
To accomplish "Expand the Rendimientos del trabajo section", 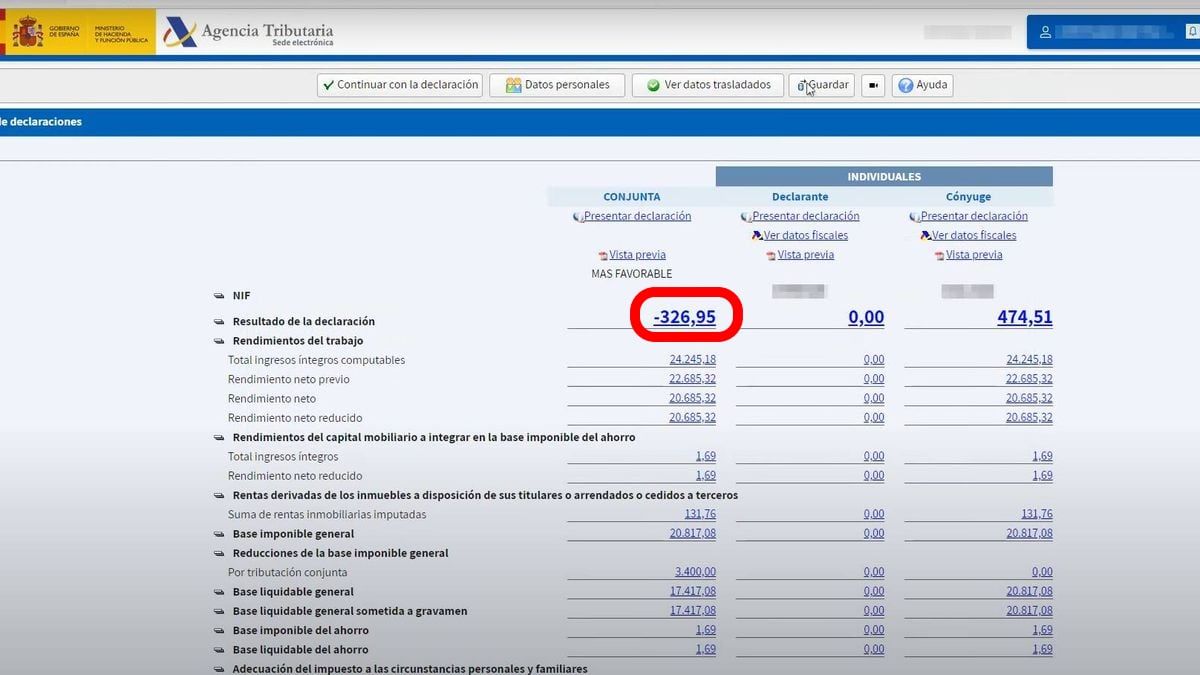I will [x=219, y=340].
